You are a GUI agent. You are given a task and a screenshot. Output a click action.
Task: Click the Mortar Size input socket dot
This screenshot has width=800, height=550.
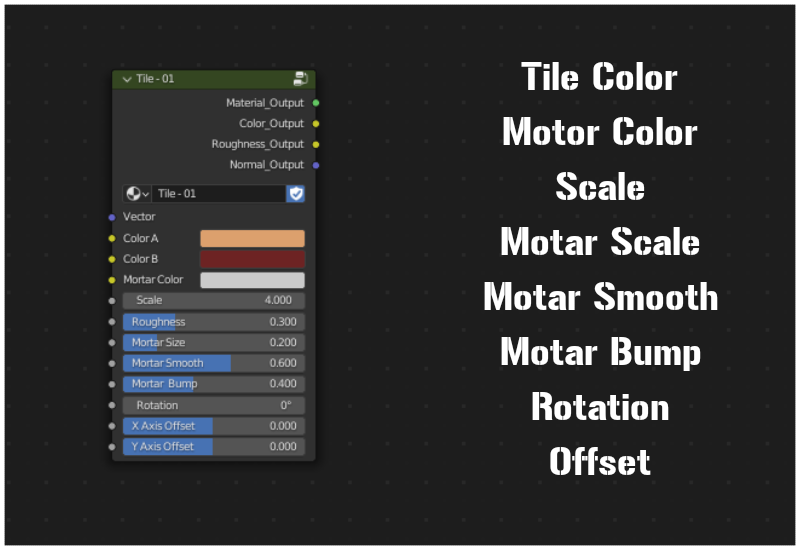pyautogui.click(x=112, y=343)
